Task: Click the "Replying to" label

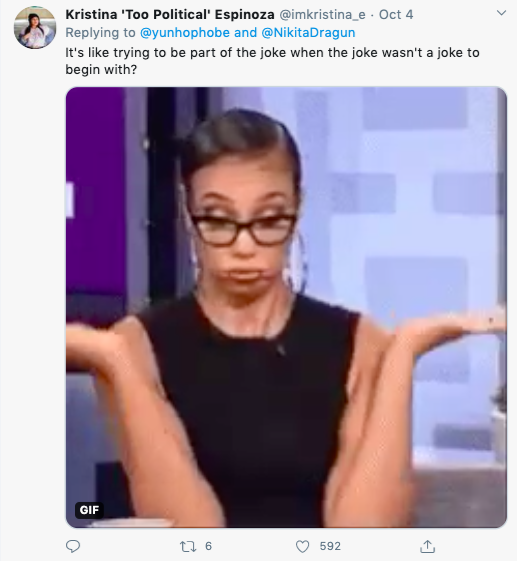Action: (x=100, y=33)
